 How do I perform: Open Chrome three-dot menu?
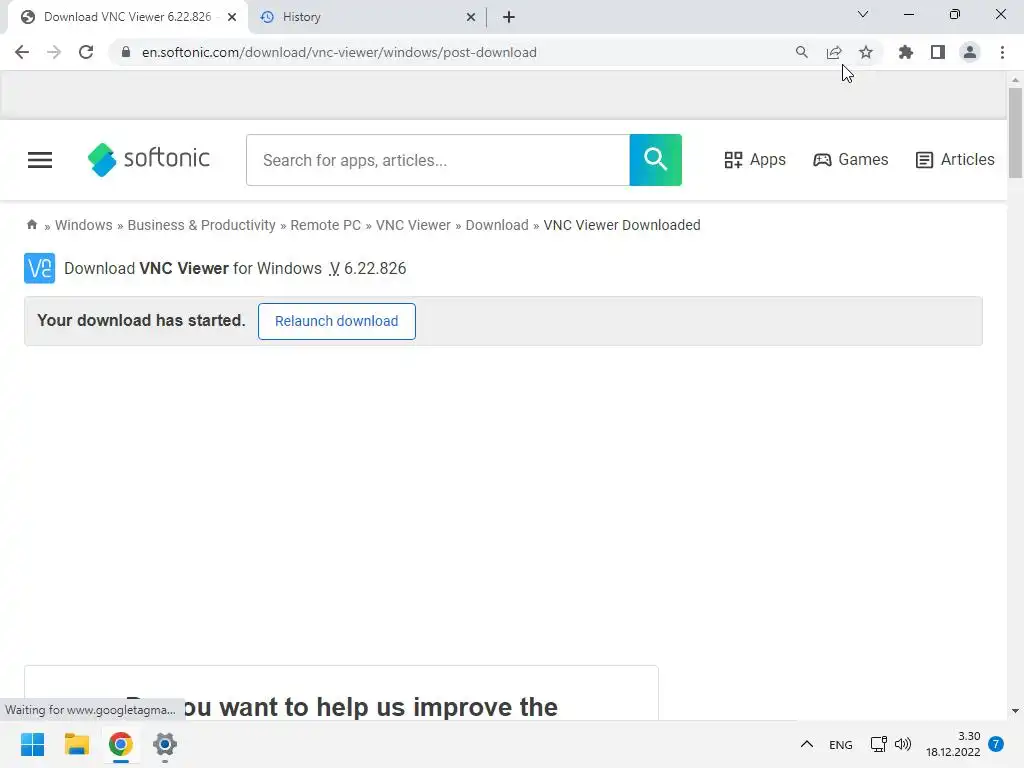pos(1002,52)
